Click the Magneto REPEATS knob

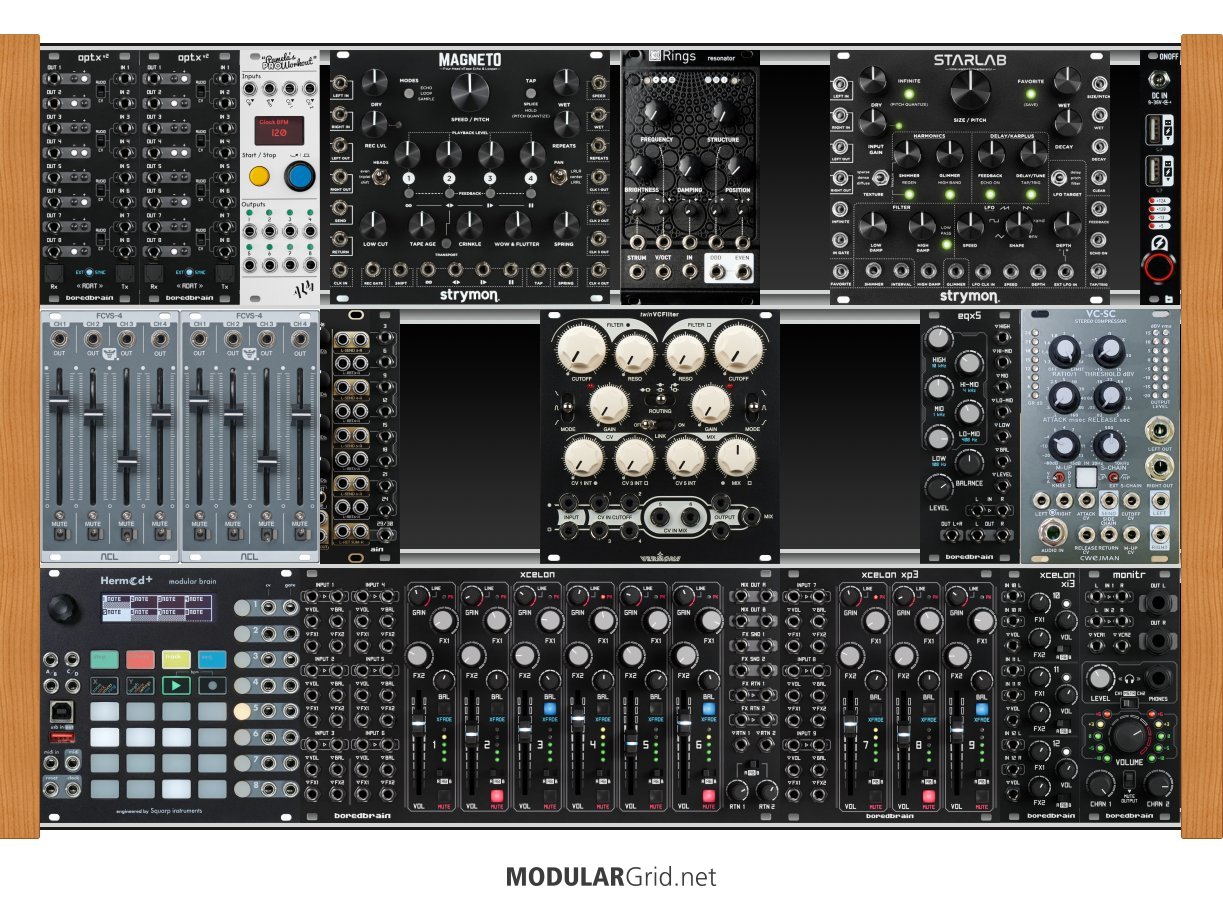(x=565, y=124)
